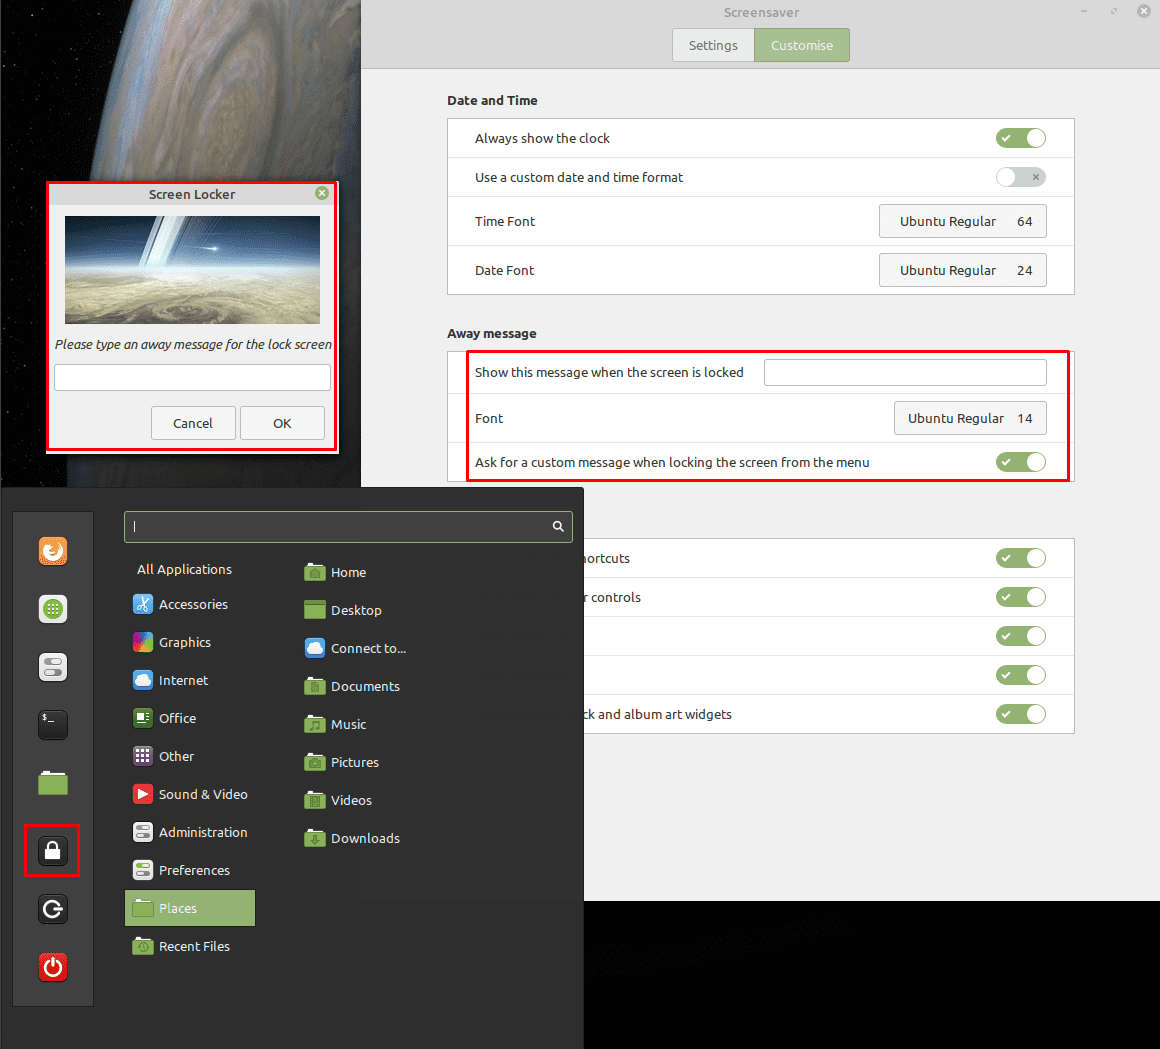Select All Applications in the menu

[x=184, y=569]
